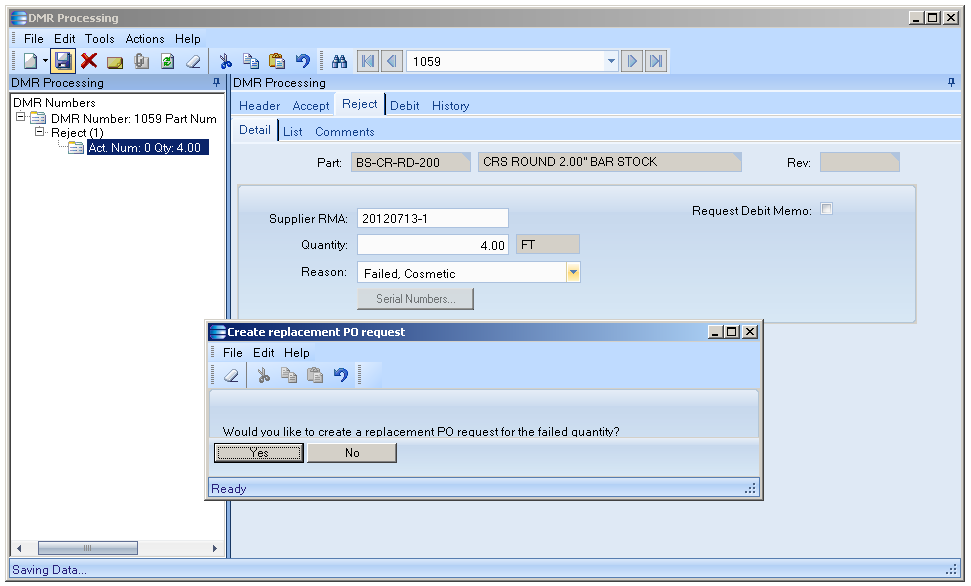This screenshot has width=971, height=586.
Task: Switch to the List sub-tab
Action: tap(292, 132)
